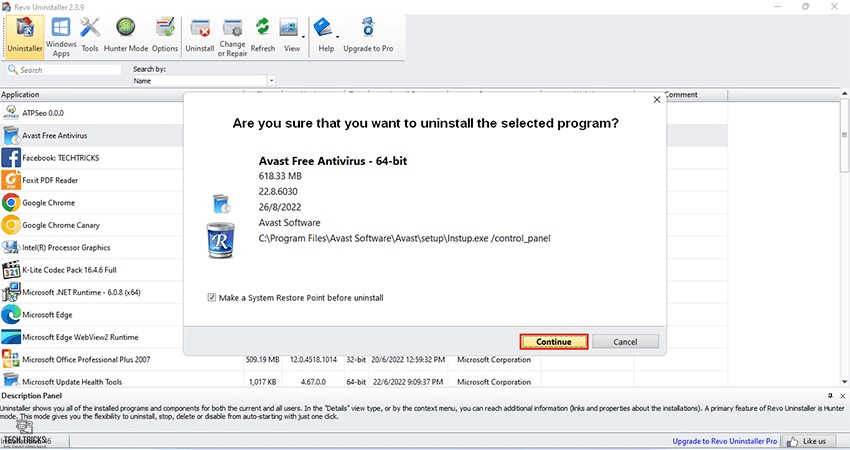The height and width of the screenshot is (450, 850).
Task: Select the Avast Free Antivirus row
Action: [x=92, y=135]
